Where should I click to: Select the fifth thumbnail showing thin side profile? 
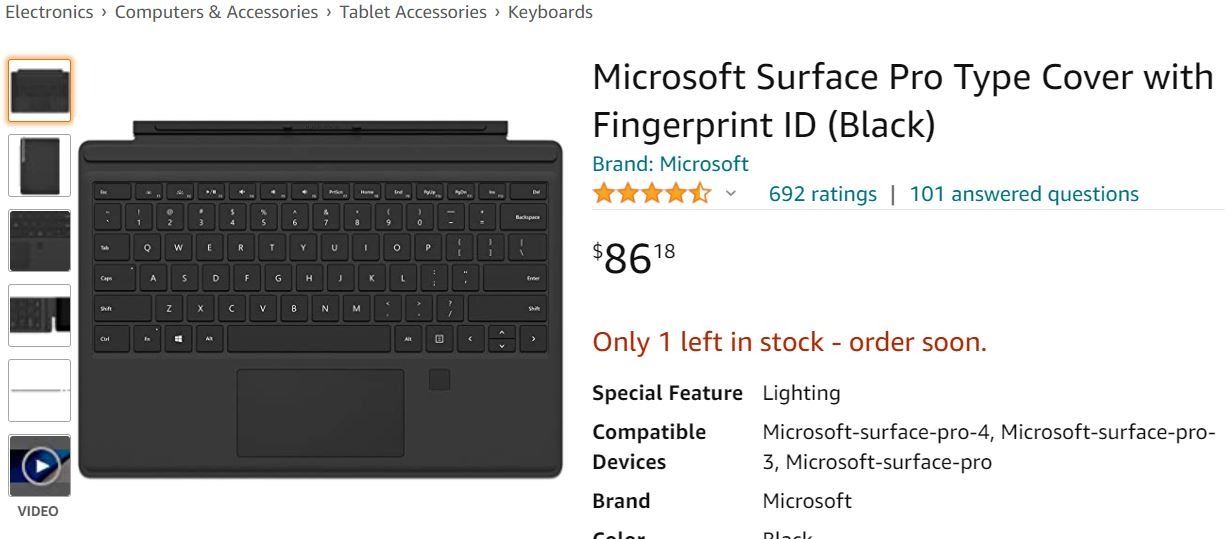(x=40, y=391)
